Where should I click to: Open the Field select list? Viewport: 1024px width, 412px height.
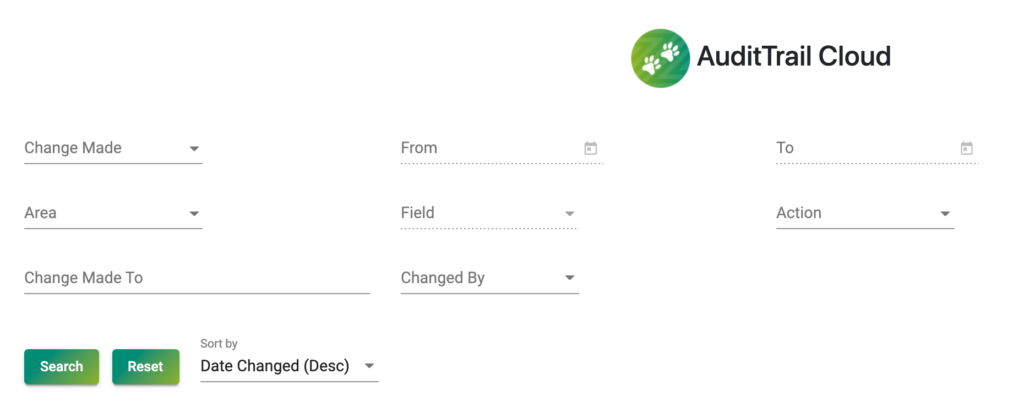tap(489, 214)
